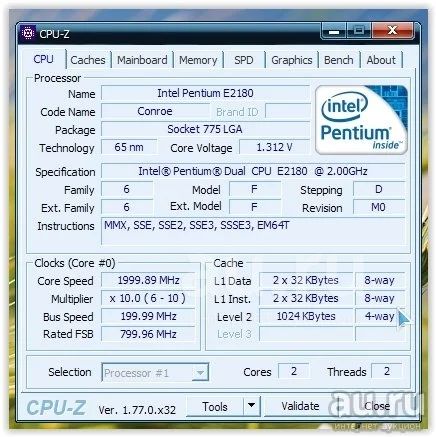The image size is (436, 437).
Task: Open the Tools dropdown arrow
Action: tap(252, 406)
